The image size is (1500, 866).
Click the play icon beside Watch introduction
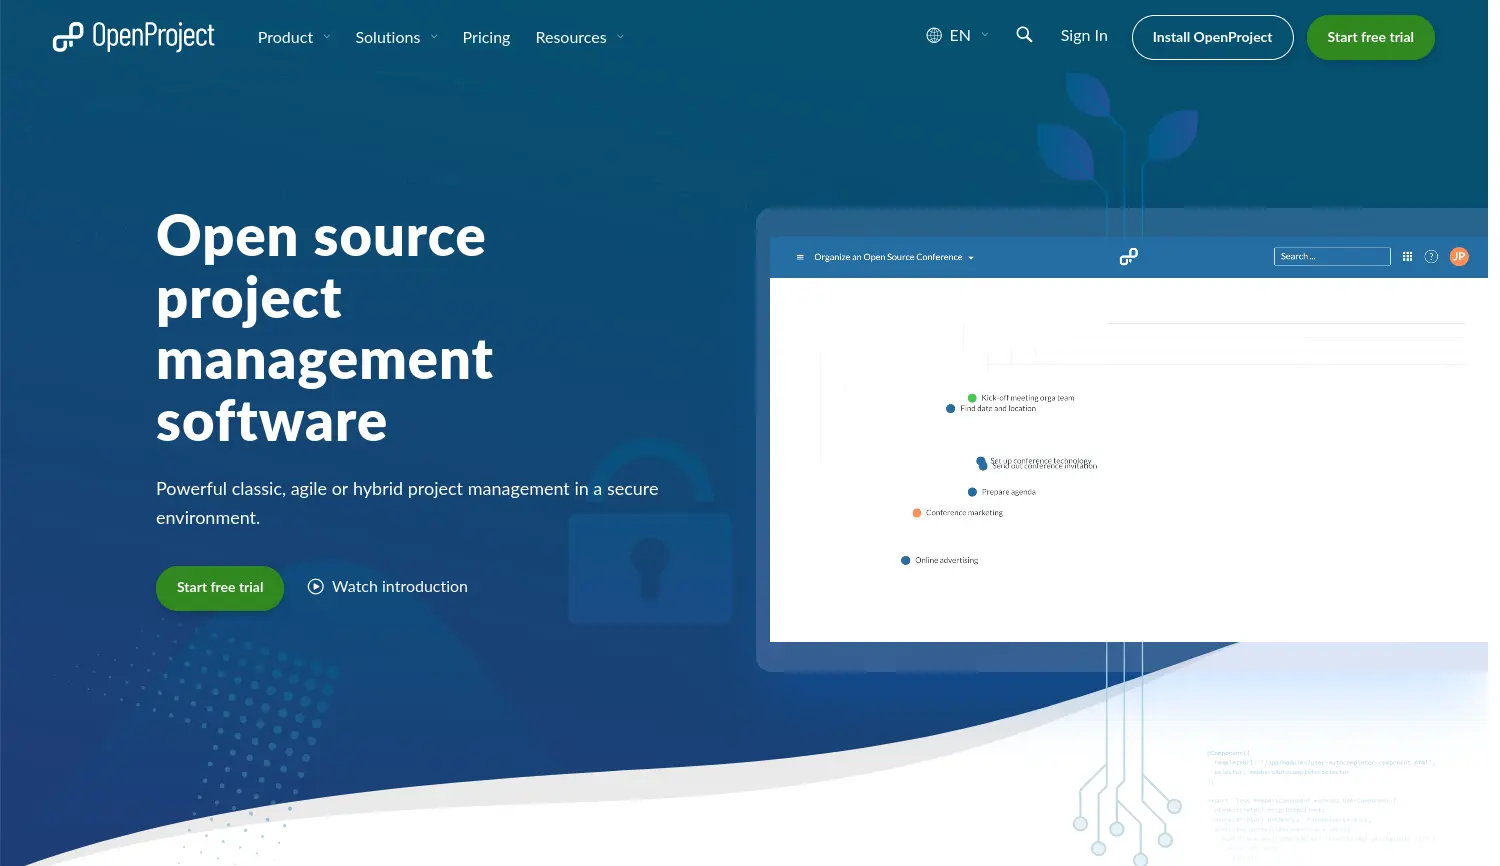tap(315, 586)
